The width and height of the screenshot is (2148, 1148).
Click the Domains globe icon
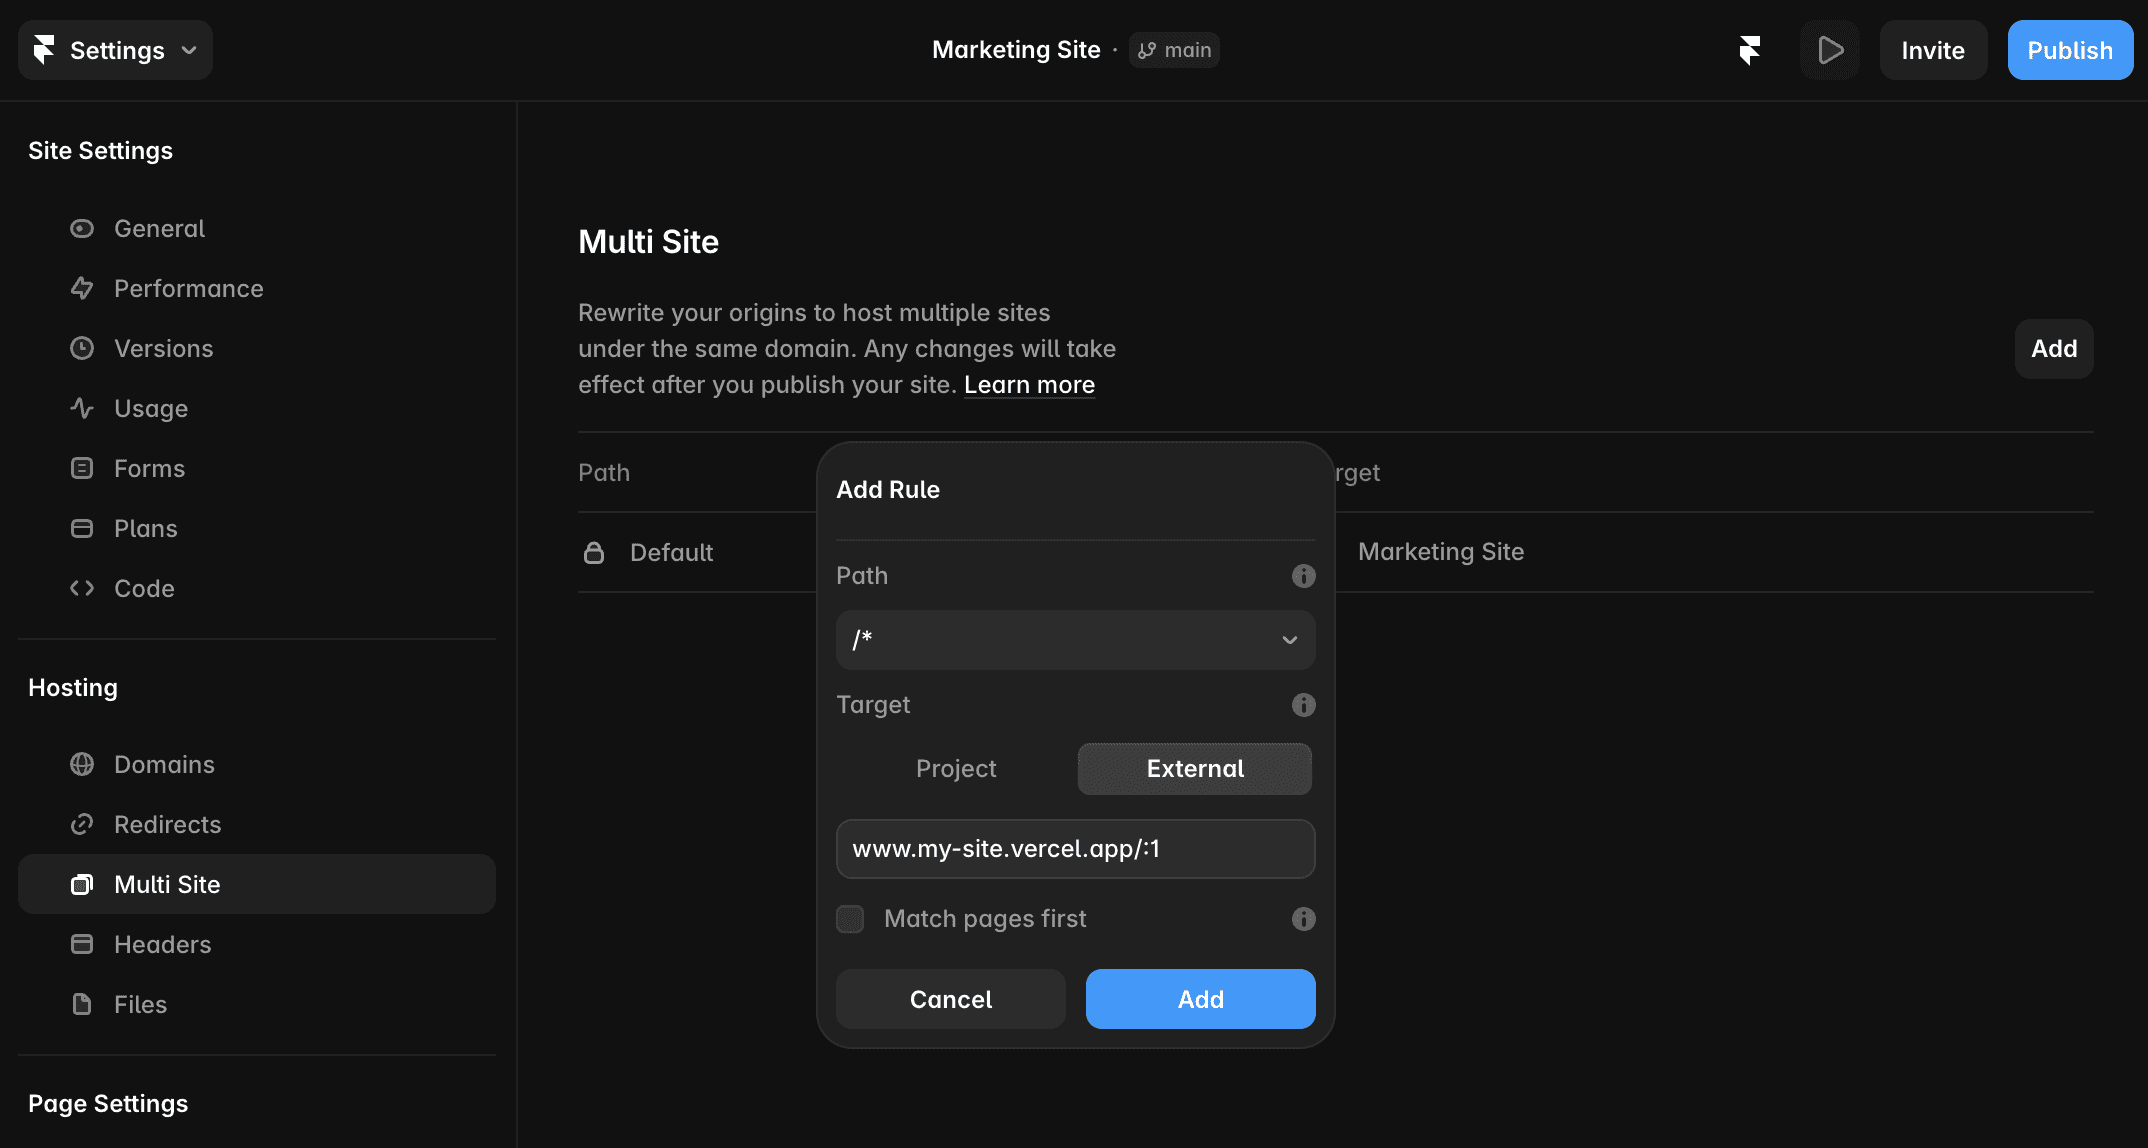(82, 765)
